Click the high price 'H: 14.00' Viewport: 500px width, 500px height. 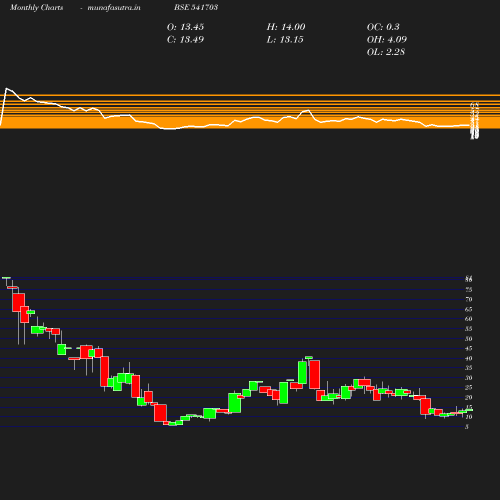(x=286, y=27)
